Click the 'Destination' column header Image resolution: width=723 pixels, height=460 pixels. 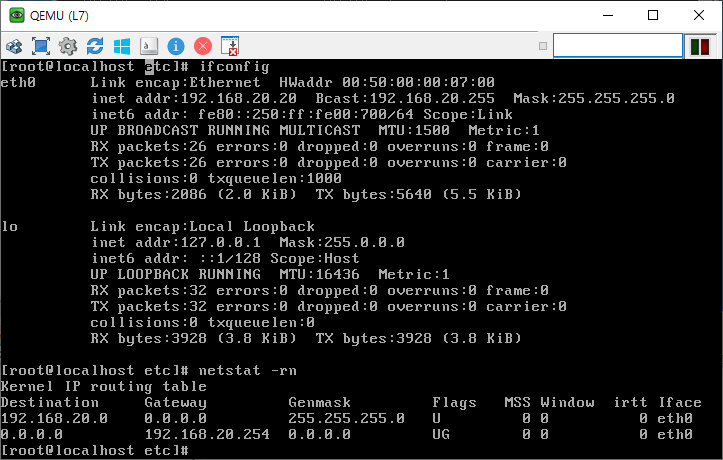(x=50, y=403)
